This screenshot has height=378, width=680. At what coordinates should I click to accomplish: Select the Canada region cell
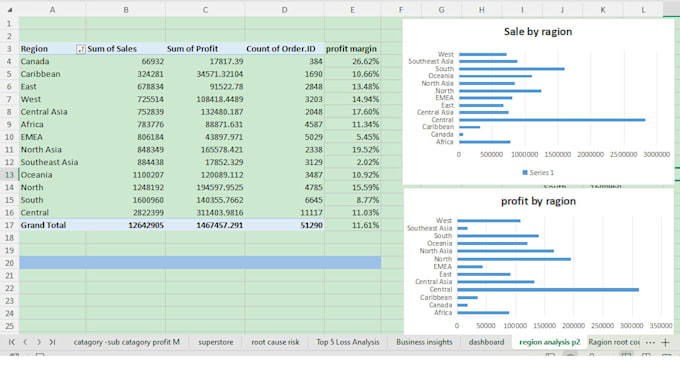click(52, 61)
